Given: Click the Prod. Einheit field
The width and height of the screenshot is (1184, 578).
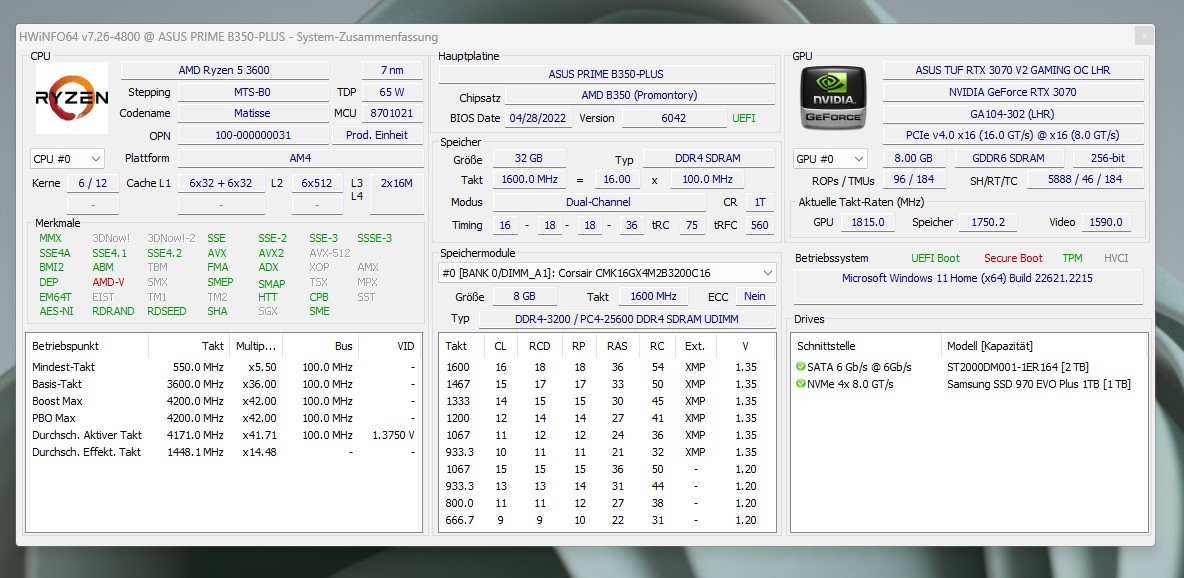Looking at the screenshot, I should (377, 135).
